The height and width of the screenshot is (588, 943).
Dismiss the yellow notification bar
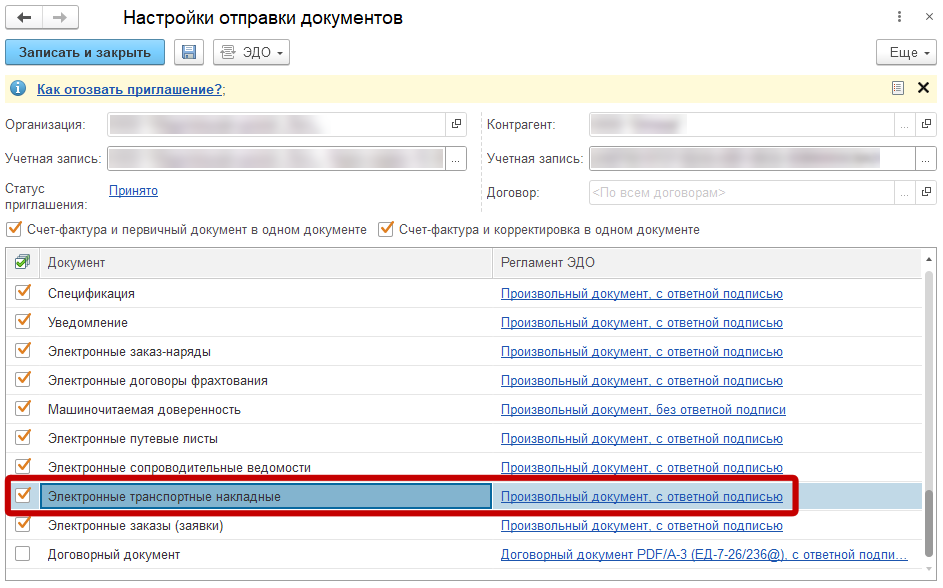(x=923, y=88)
